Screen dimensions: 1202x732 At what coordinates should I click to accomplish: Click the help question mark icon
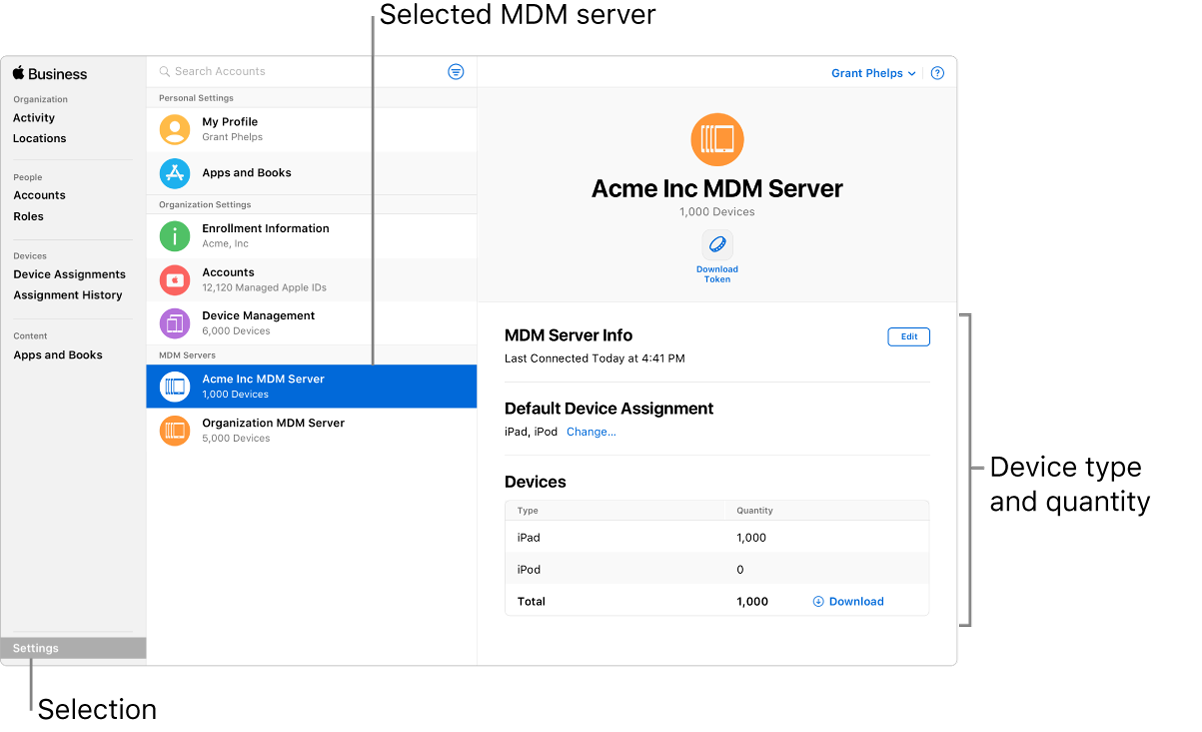(x=937, y=73)
